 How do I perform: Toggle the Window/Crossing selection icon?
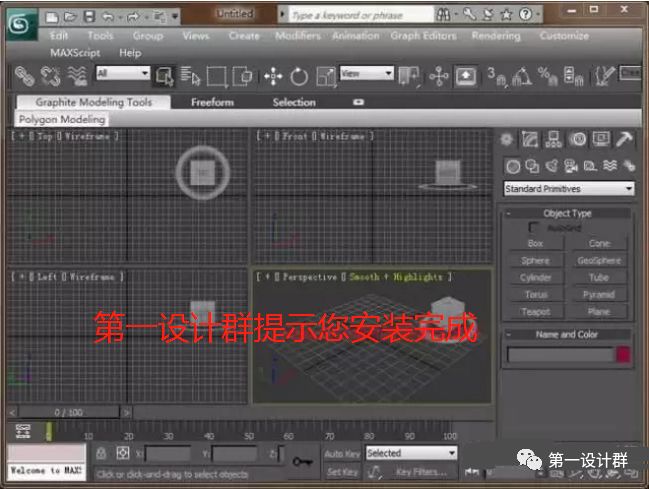[243, 77]
